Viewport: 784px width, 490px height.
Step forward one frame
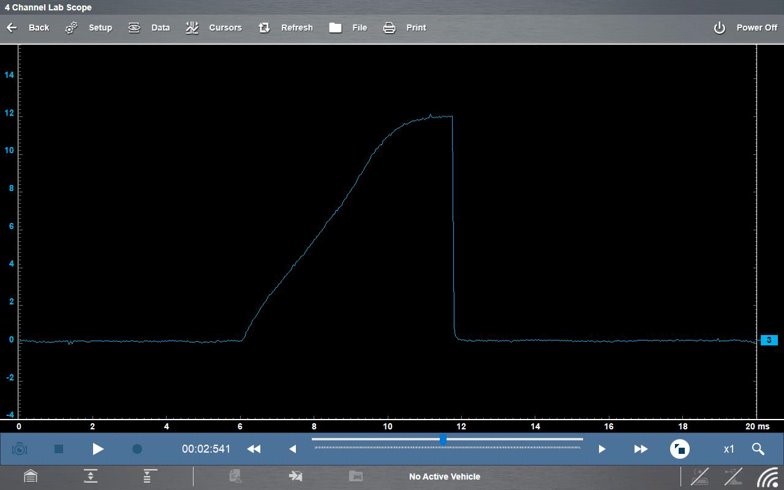coord(602,449)
